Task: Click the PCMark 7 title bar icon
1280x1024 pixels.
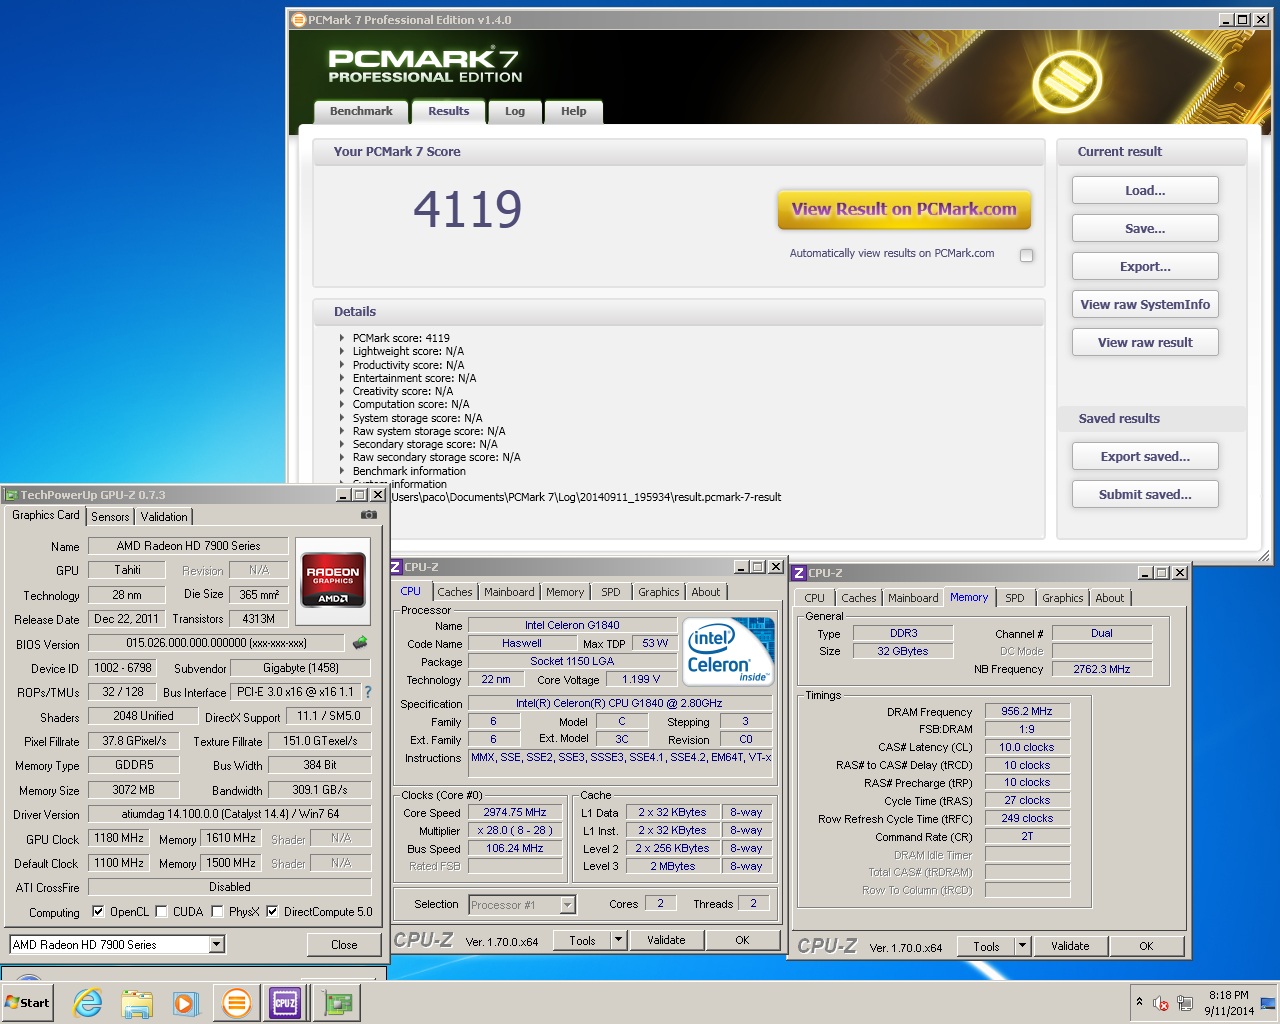Action: click(298, 20)
